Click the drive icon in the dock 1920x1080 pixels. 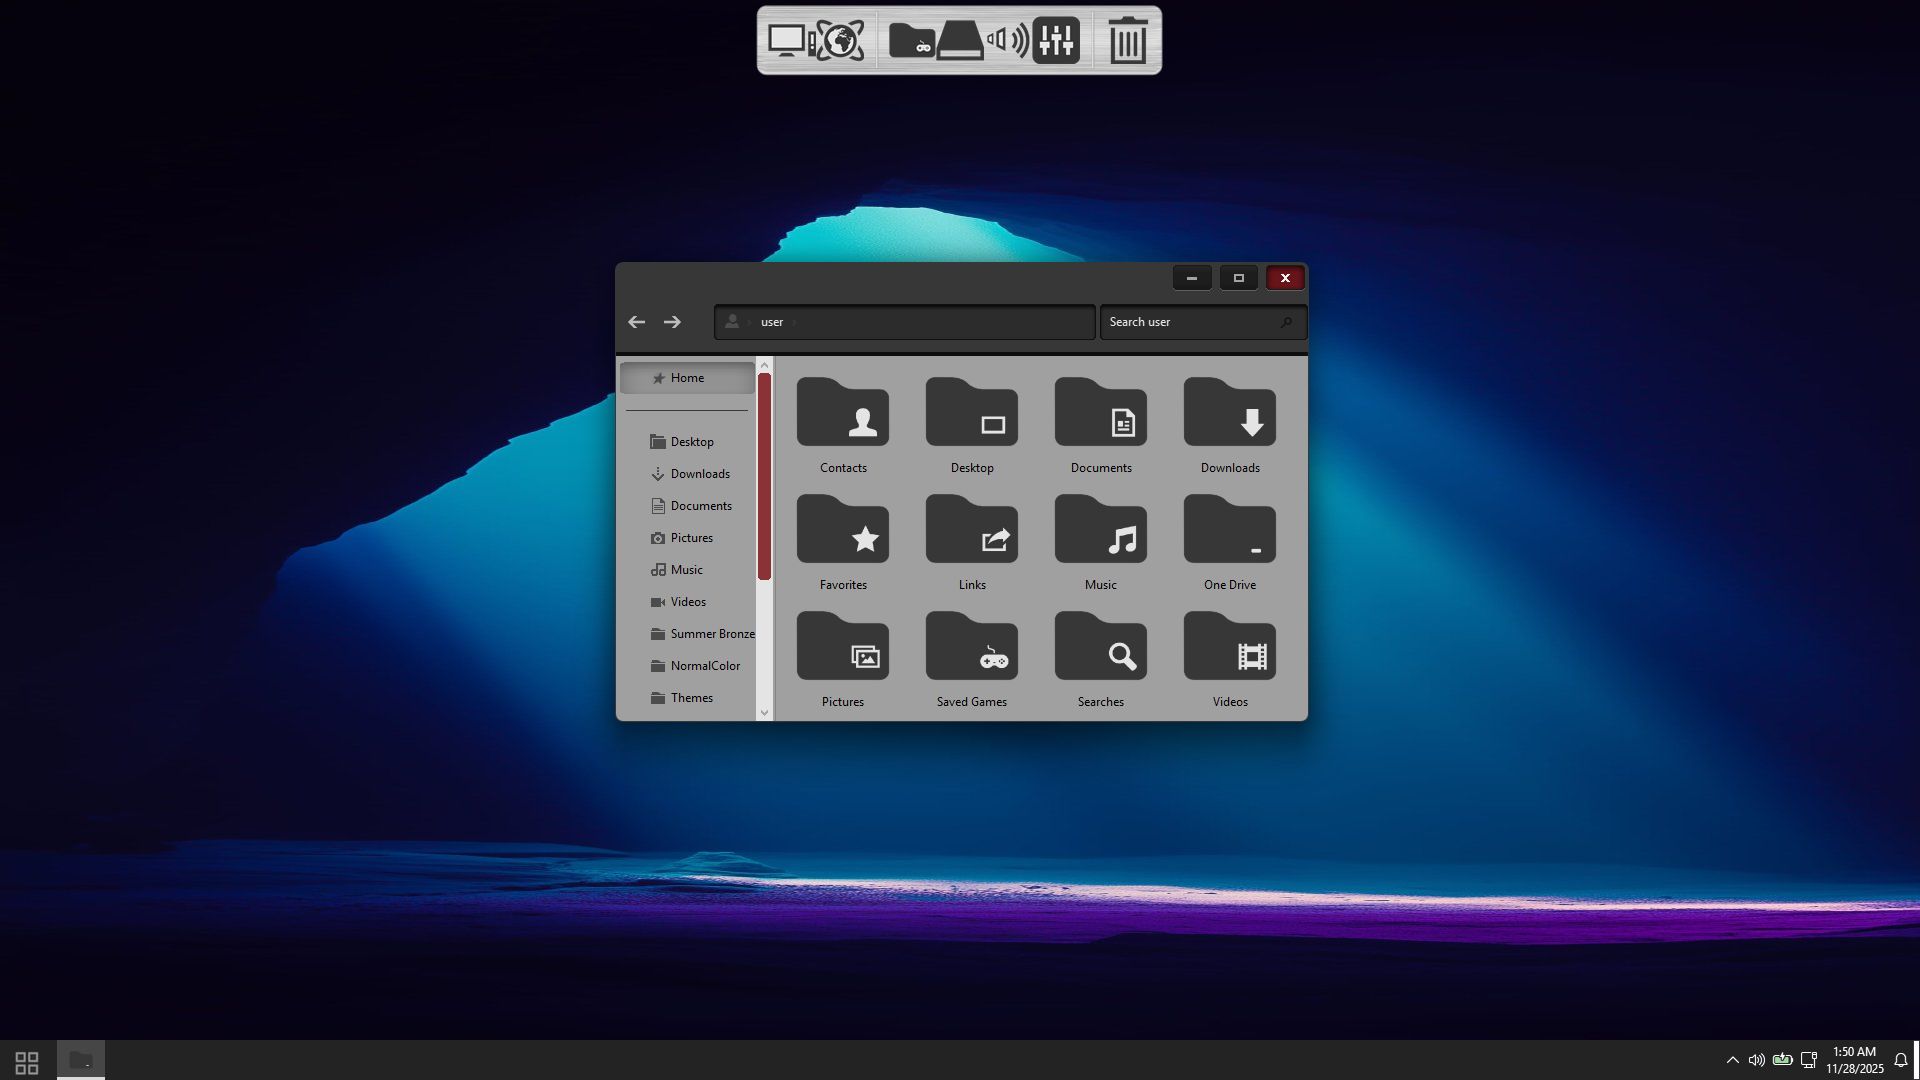[x=960, y=40]
